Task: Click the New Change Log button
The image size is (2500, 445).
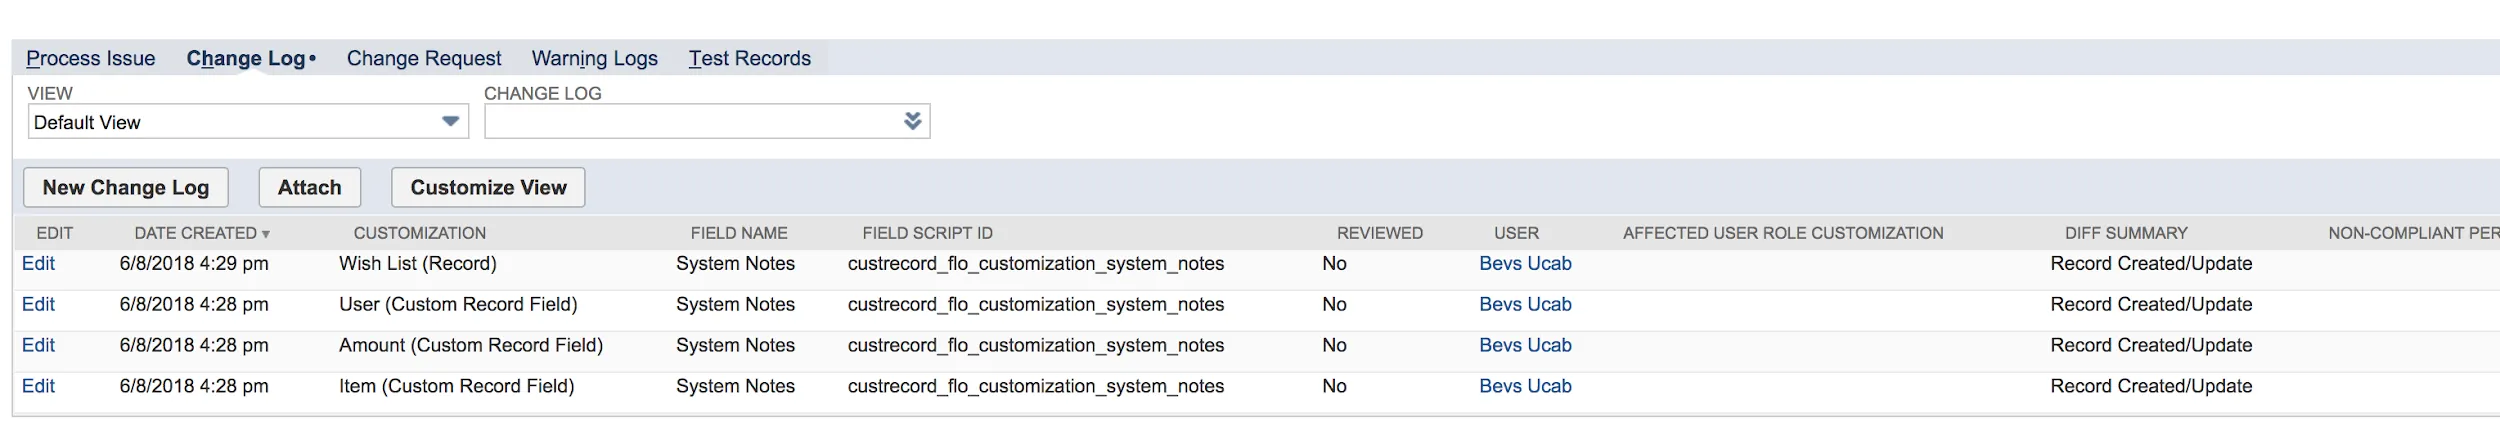Action: click(x=126, y=187)
